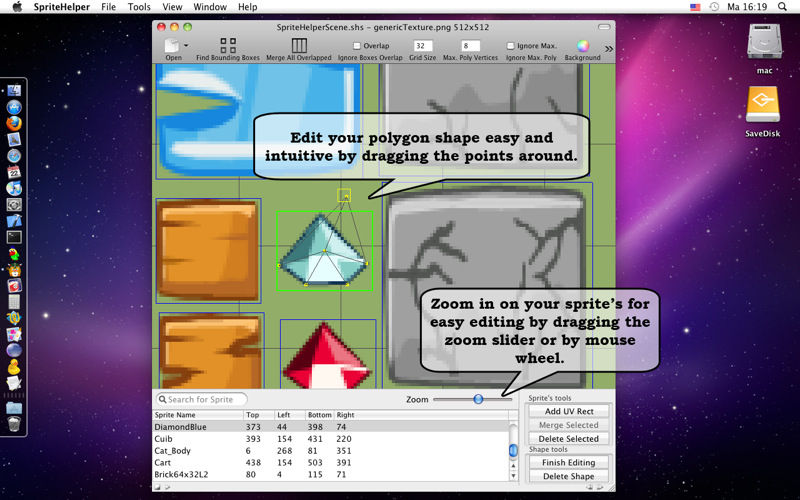Image resolution: width=800 pixels, height=500 pixels.
Task: Open Finder from the dock
Action: point(14,91)
